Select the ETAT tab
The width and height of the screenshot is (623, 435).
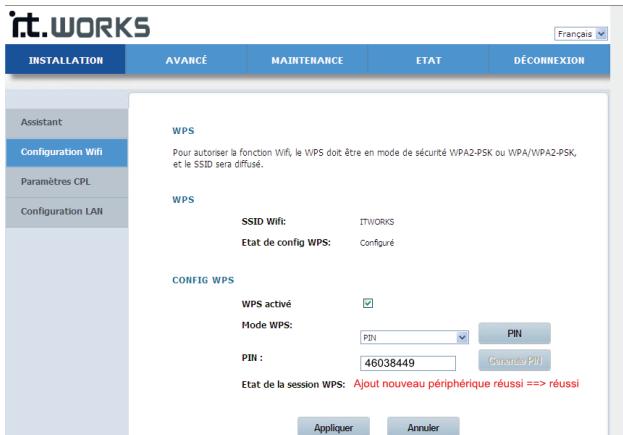click(428, 60)
